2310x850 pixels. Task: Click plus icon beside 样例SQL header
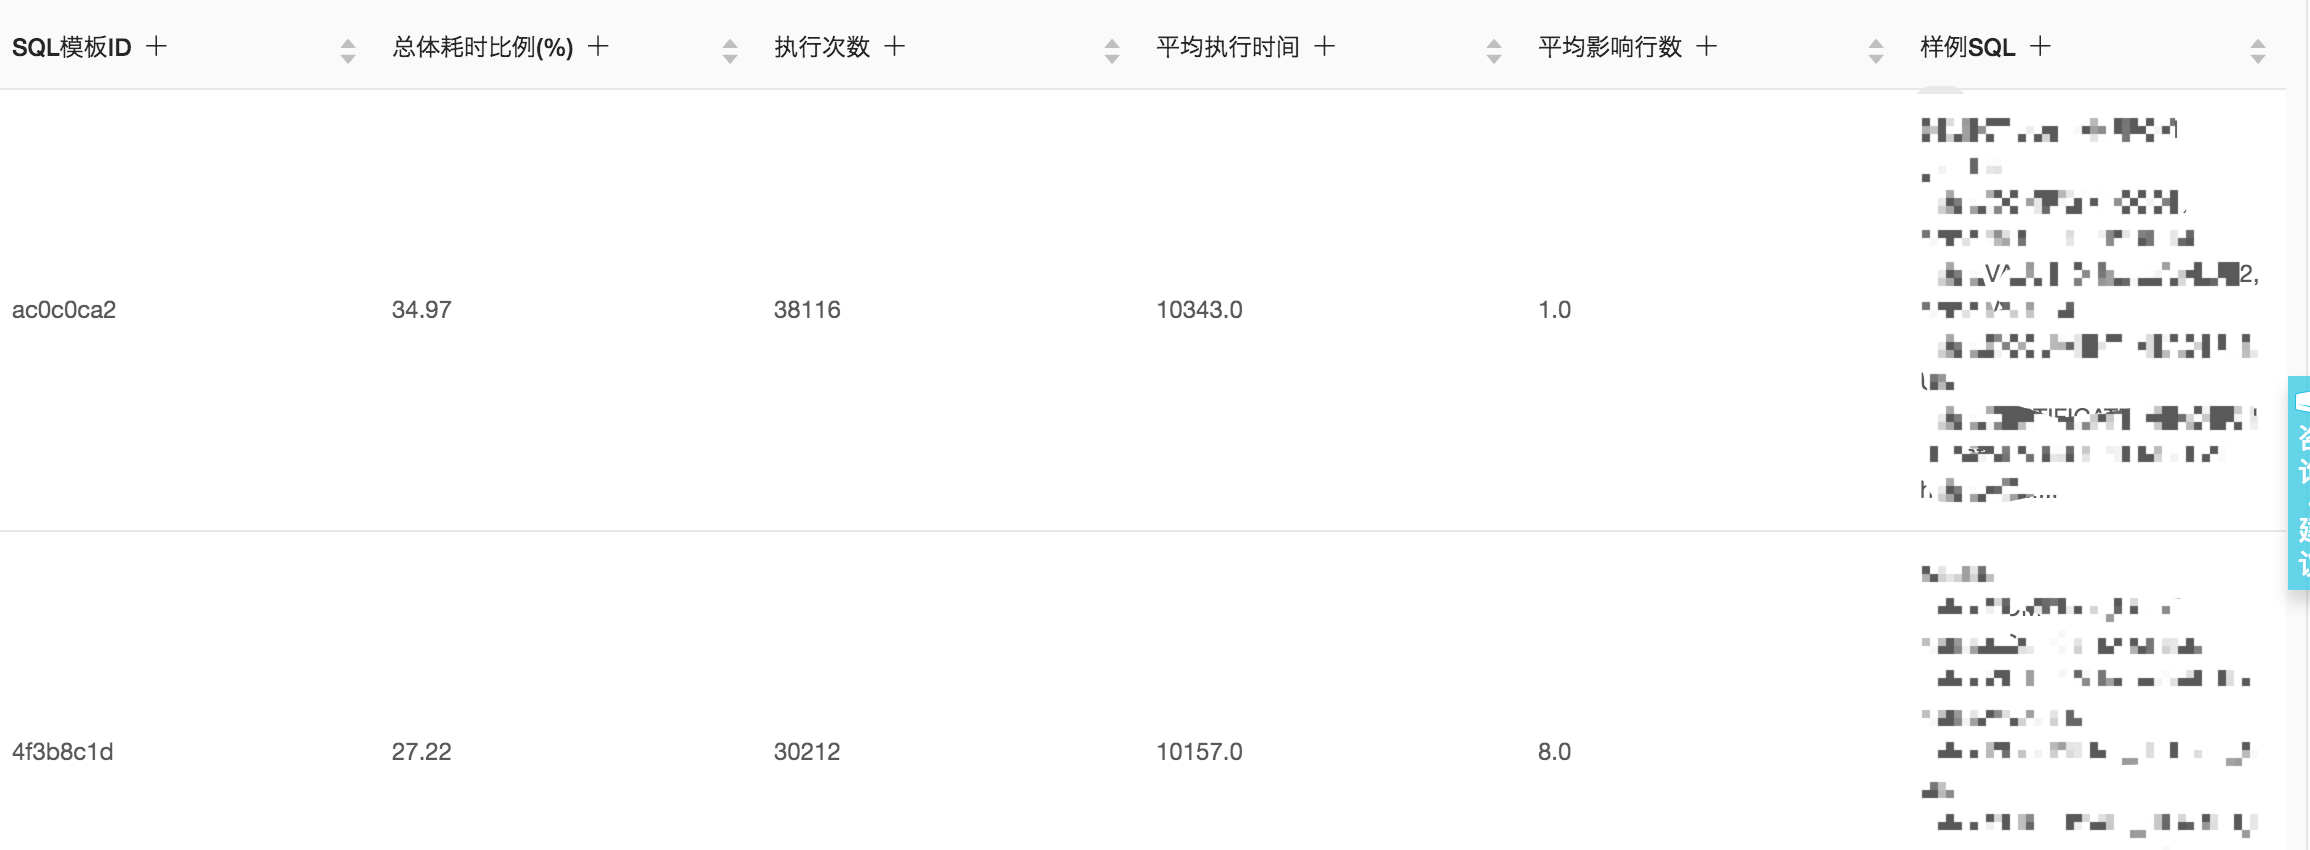point(2041,46)
